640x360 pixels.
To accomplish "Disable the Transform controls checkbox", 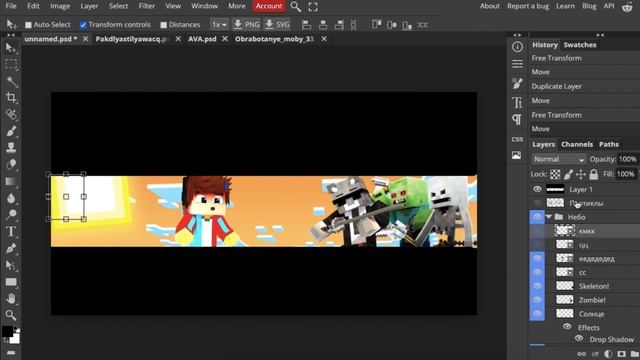I will (83, 25).
